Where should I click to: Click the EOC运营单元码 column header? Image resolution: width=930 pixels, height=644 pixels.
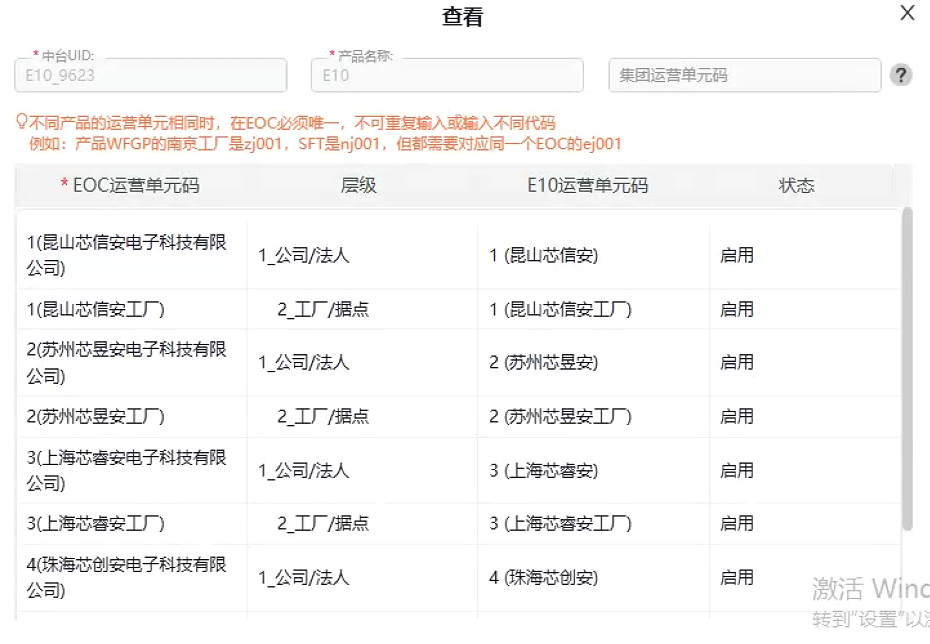130,185
